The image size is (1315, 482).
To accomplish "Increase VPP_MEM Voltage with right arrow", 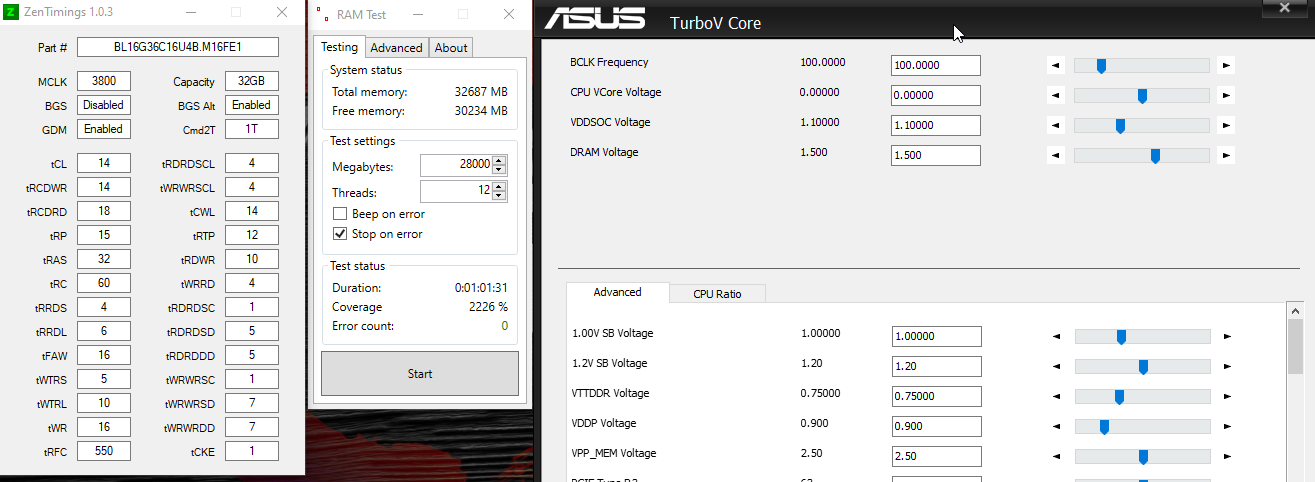I will [x=1227, y=457].
